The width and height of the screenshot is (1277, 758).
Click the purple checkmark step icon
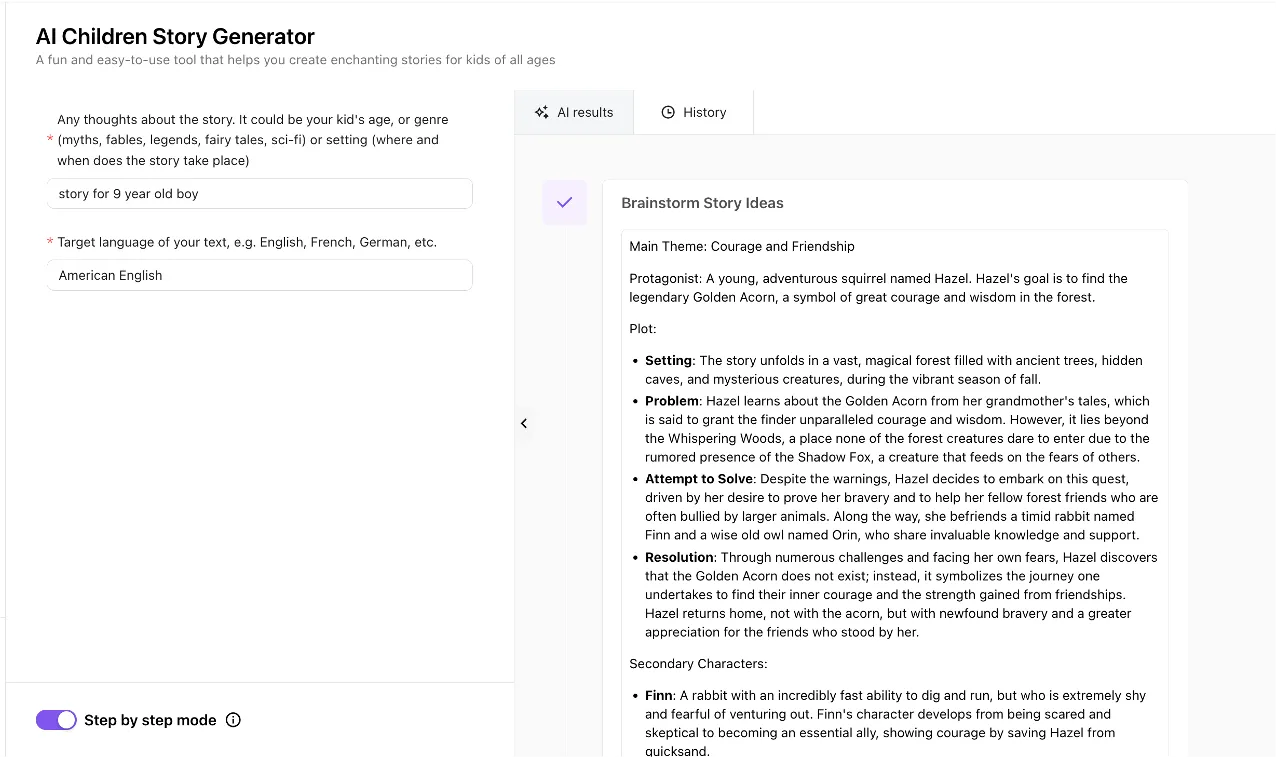pyautogui.click(x=564, y=203)
